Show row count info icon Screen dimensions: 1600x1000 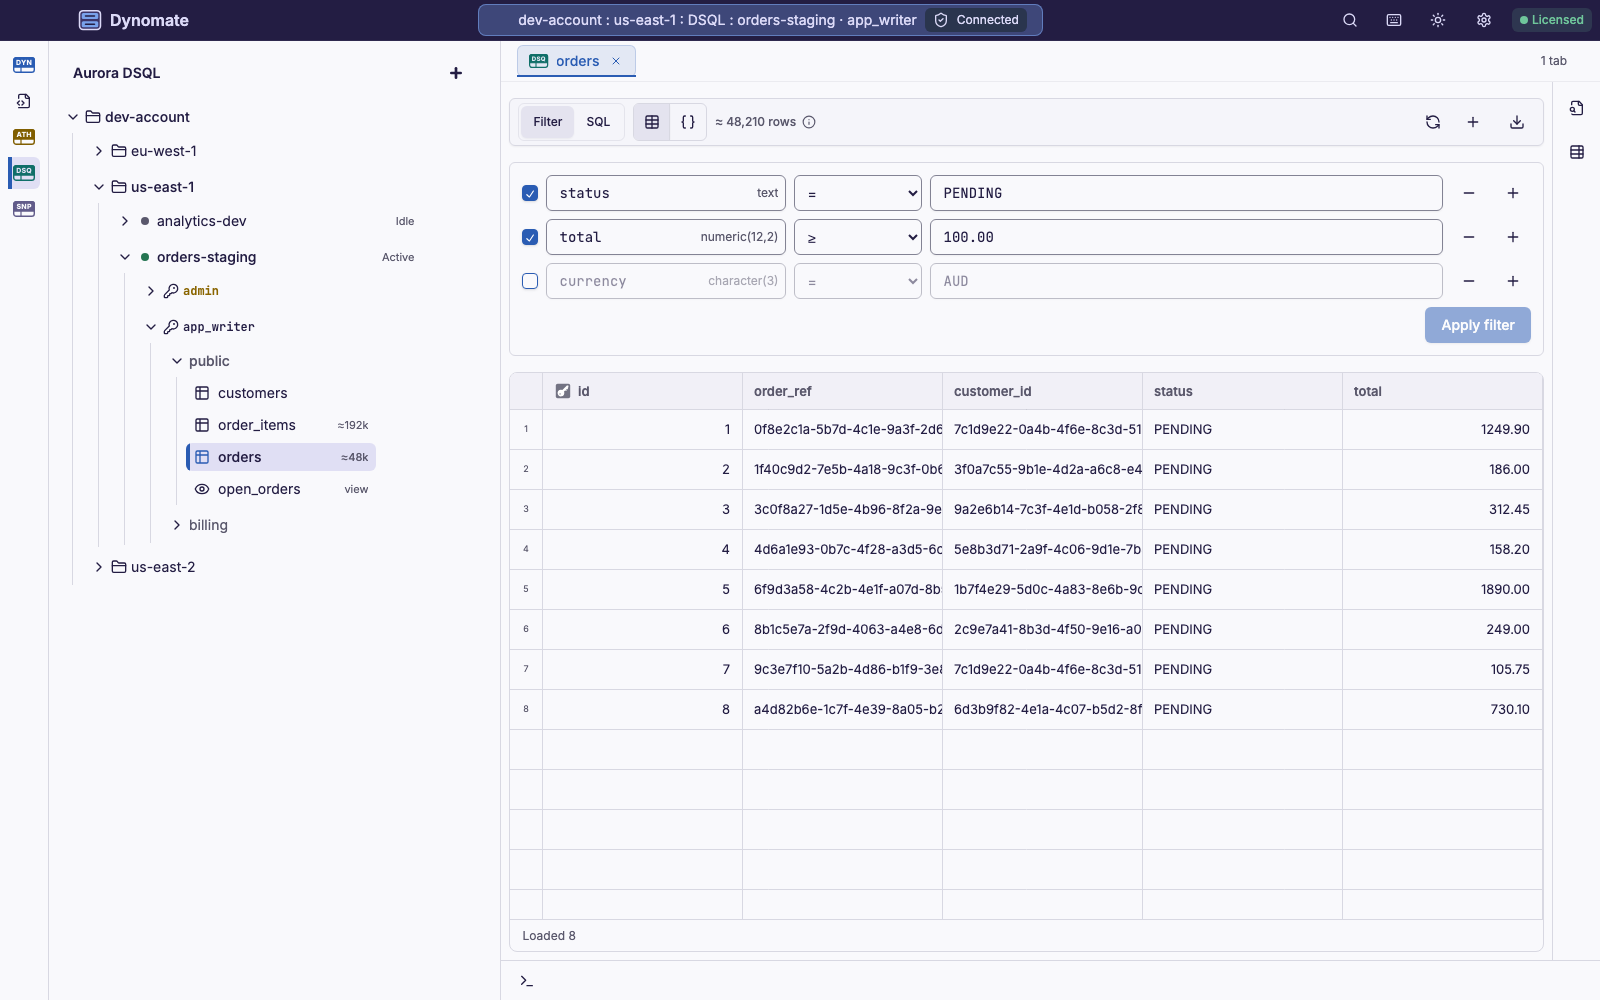click(810, 122)
